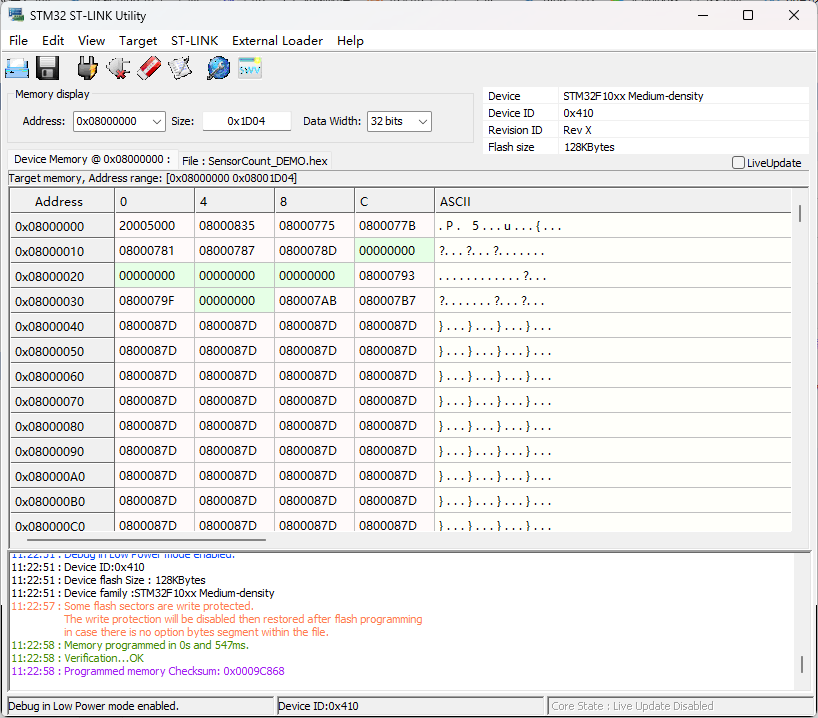Maximize the ST-LINK Utility window
This screenshot has width=818, height=718.
coord(748,15)
